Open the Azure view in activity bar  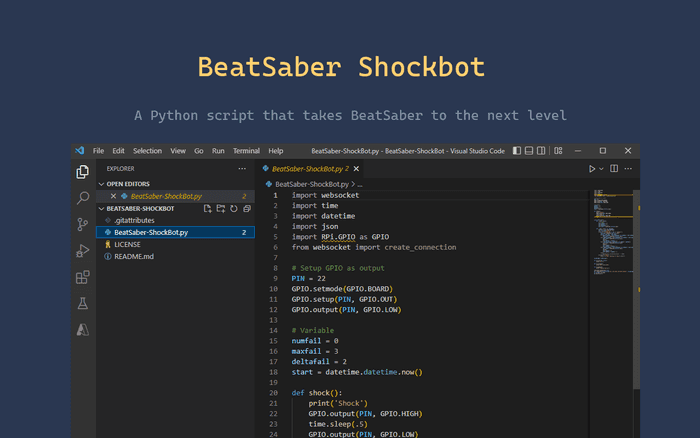coord(83,330)
